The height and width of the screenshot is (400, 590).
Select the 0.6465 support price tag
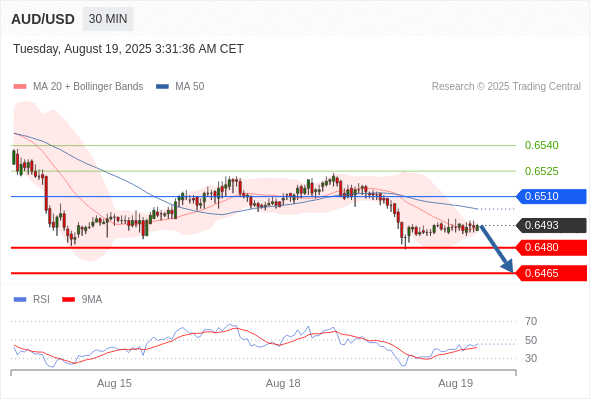click(551, 273)
